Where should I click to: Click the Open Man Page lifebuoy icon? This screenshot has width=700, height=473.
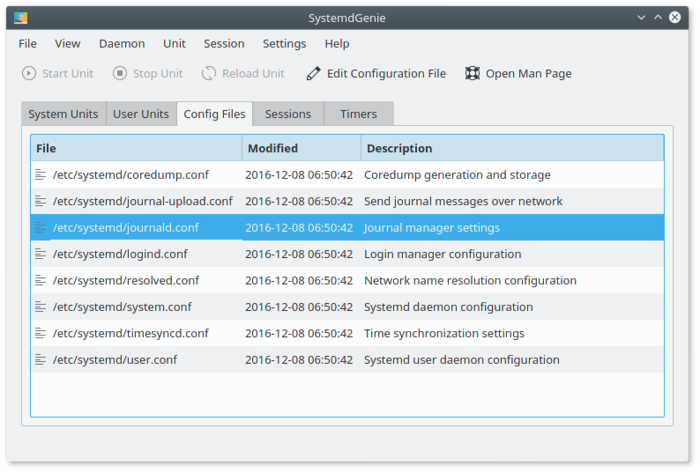pyautogui.click(x=472, y=73)
